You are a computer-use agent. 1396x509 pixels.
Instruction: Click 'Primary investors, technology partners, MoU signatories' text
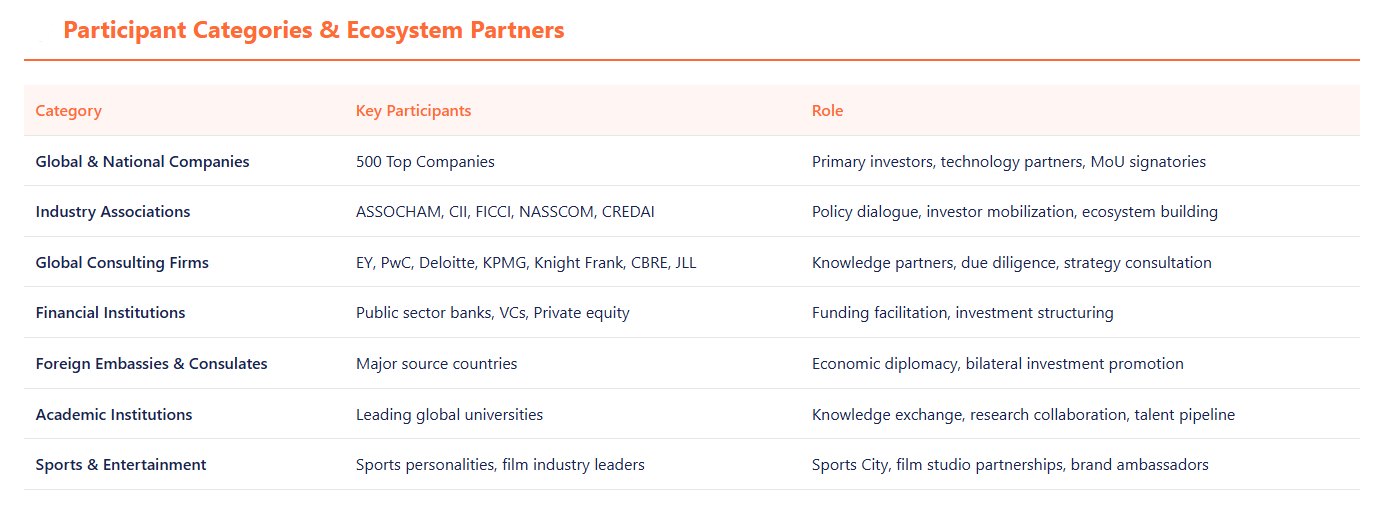click(1008, 162)
